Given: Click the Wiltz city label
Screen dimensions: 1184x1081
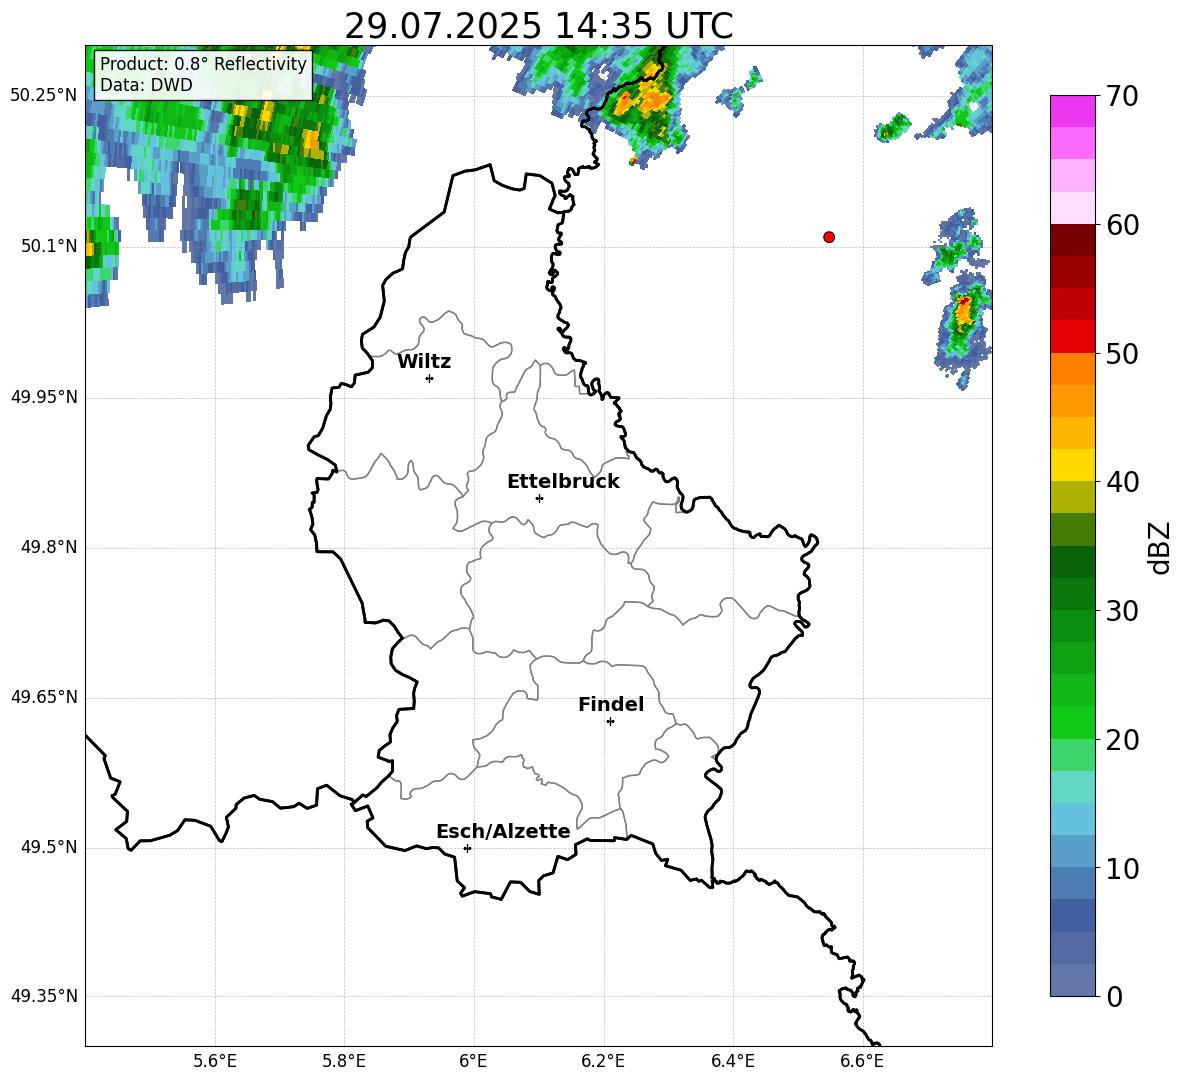Looking at the screenshot, I should (424, 362).
